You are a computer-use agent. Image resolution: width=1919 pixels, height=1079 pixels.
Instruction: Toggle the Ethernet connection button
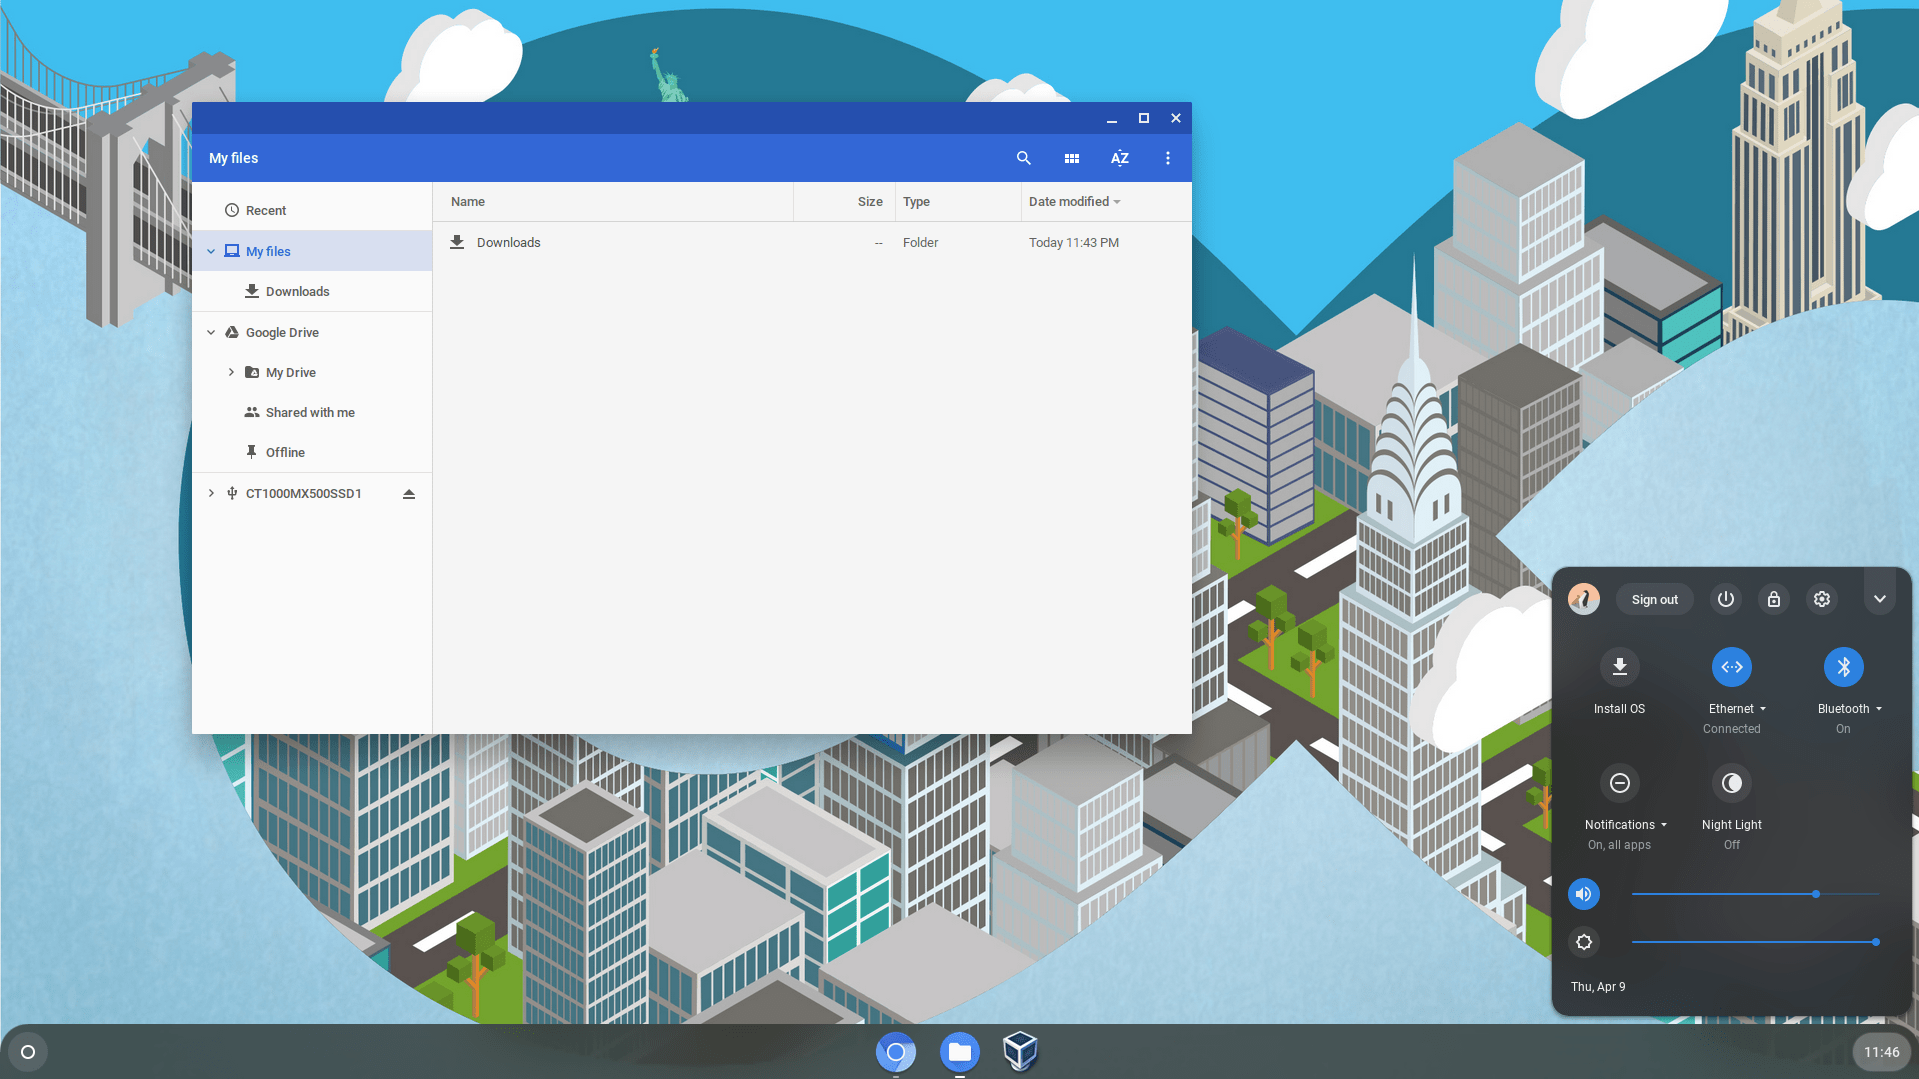coord(1731,667)
